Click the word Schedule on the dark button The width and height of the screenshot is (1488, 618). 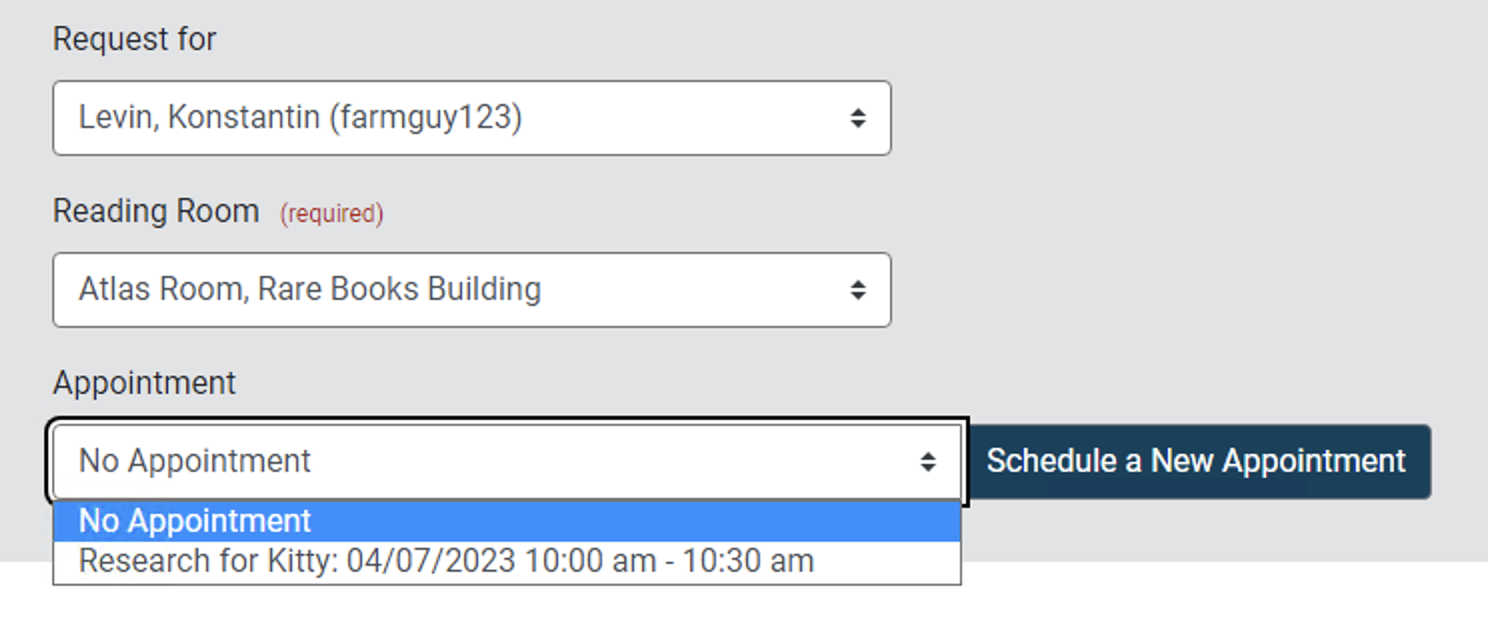pos(1049,461)
